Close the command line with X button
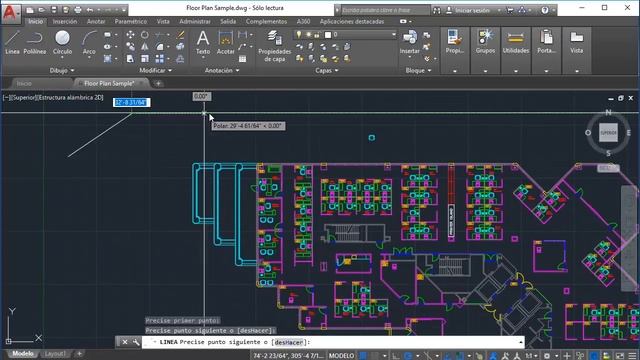The width and height of the screenshot is (640, 360). 125,342
